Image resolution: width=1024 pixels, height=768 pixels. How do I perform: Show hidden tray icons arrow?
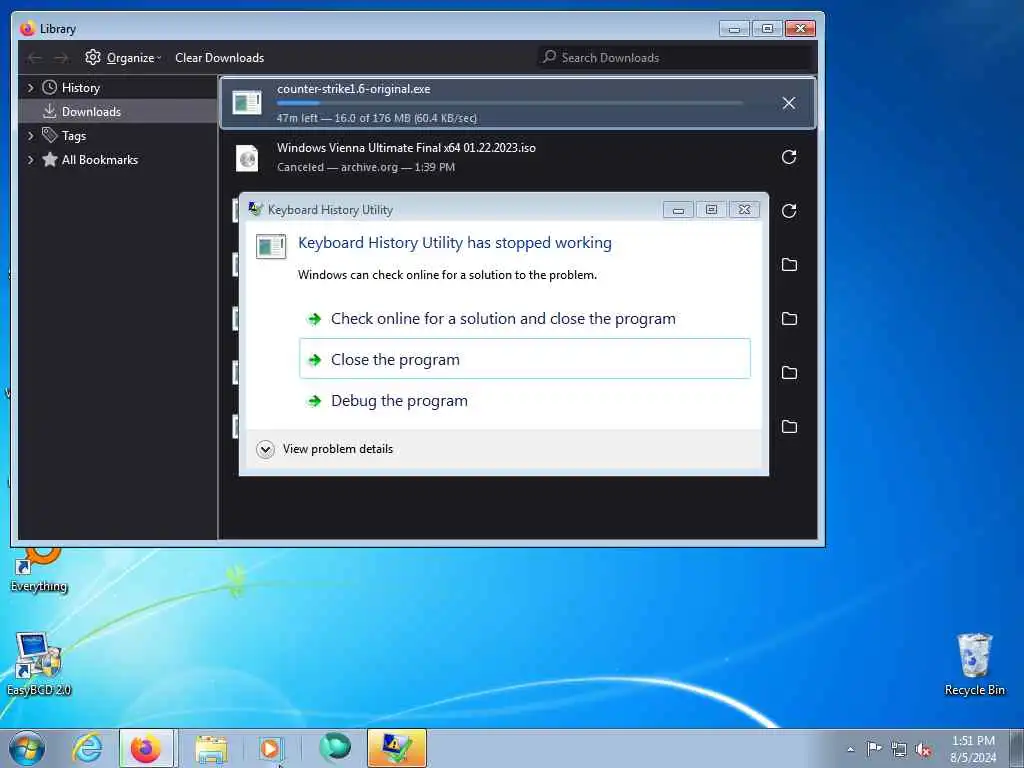[850, 749]
